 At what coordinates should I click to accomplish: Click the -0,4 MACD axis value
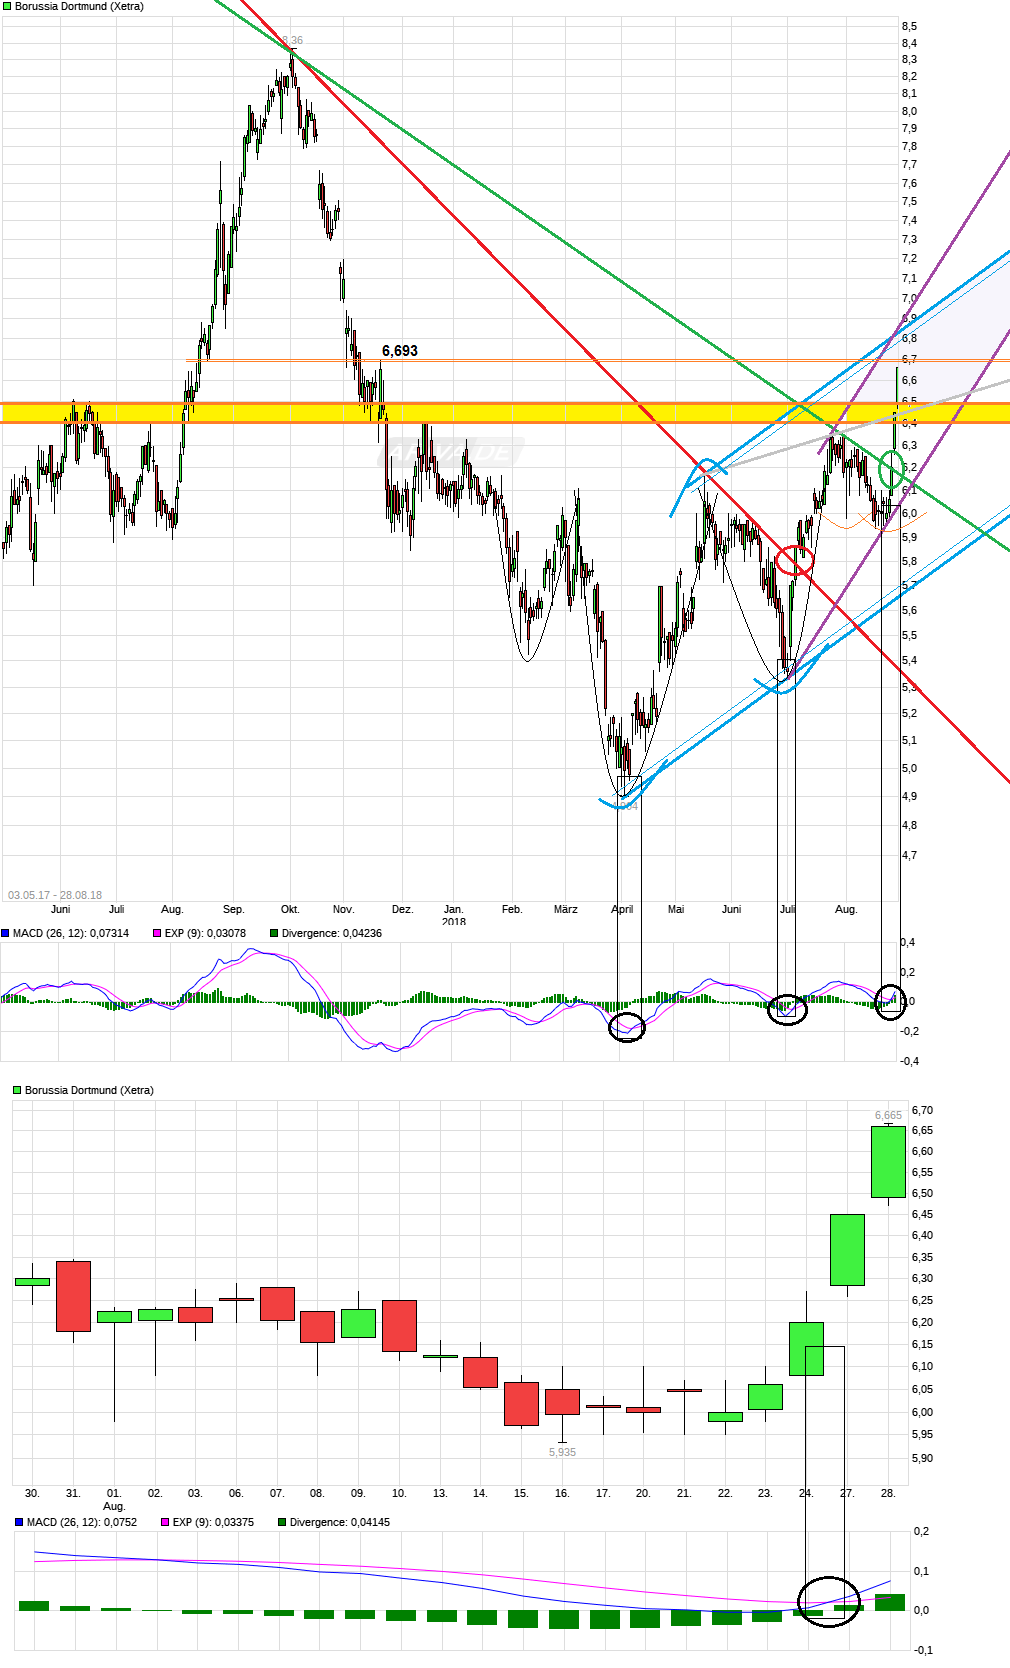point(910,1061)
